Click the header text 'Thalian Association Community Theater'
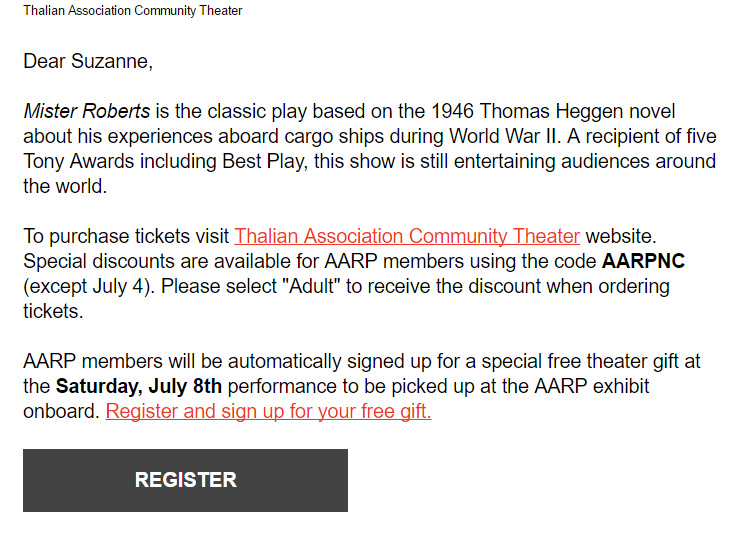Viewport: 747px width, 536px height. (x=133, y=10)
